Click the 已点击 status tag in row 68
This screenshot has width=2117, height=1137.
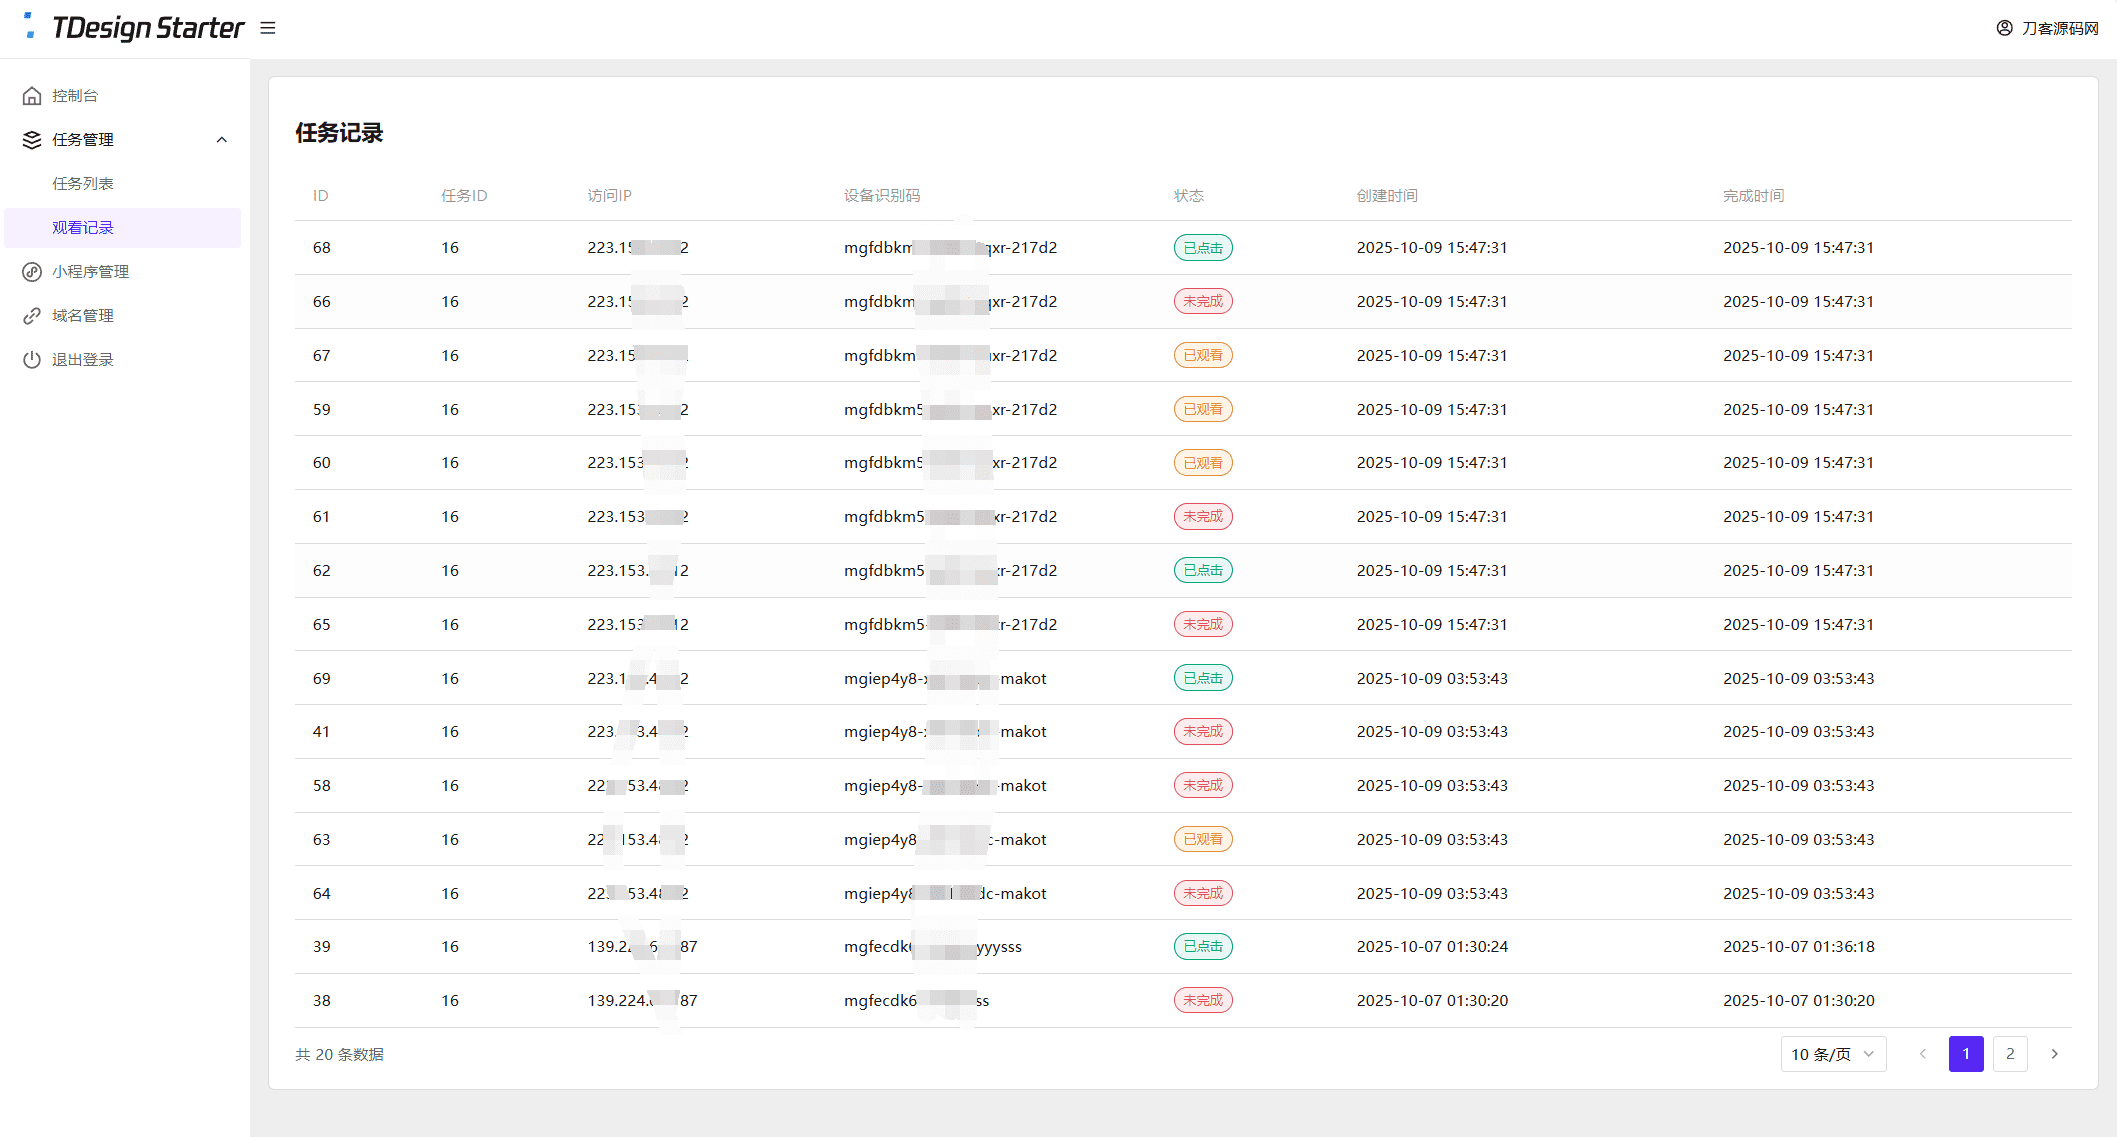pos(1203,248)
